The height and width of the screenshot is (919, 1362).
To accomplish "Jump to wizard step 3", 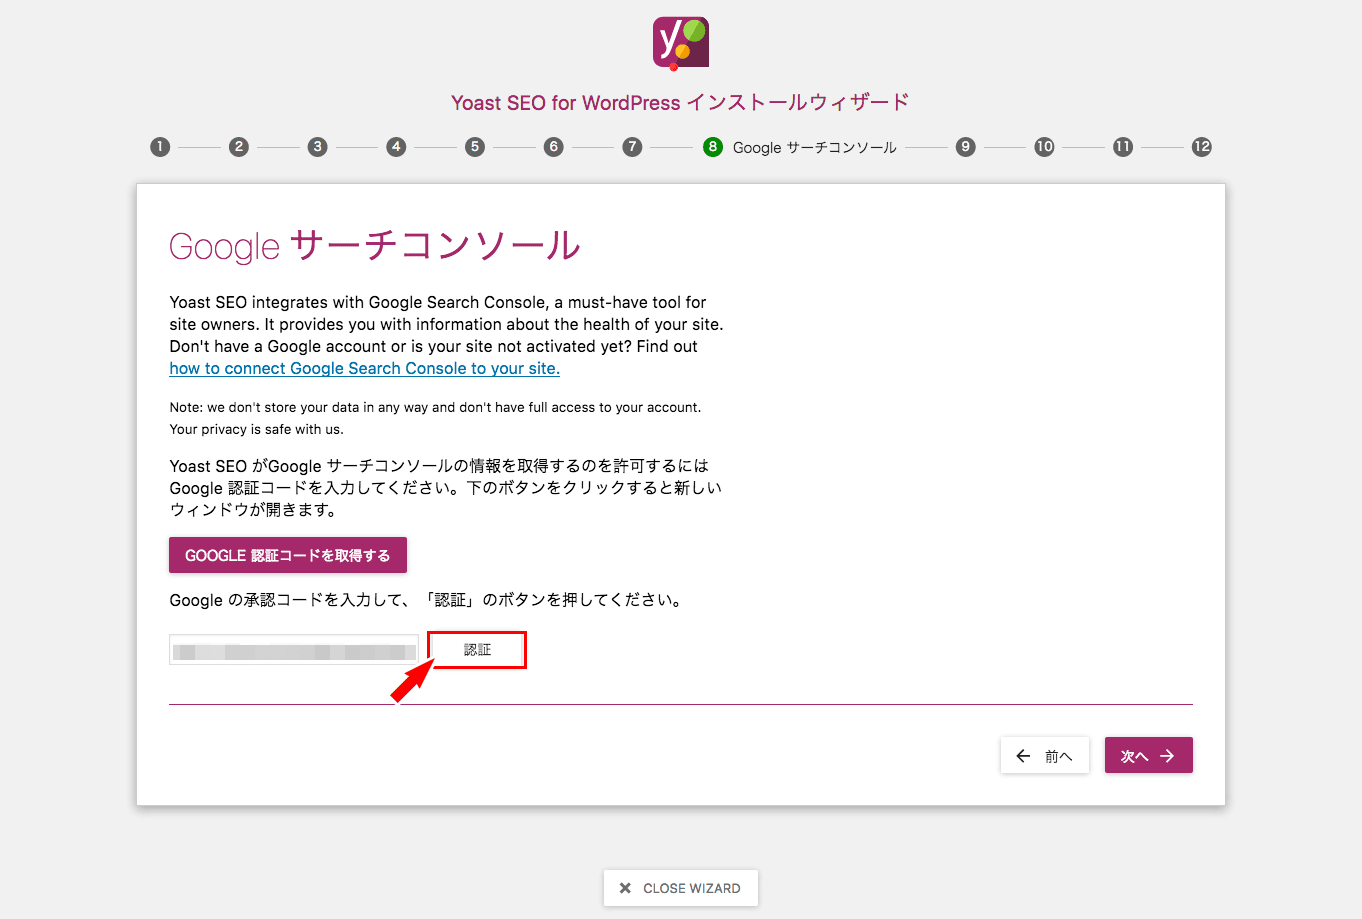I will point(317,147).
